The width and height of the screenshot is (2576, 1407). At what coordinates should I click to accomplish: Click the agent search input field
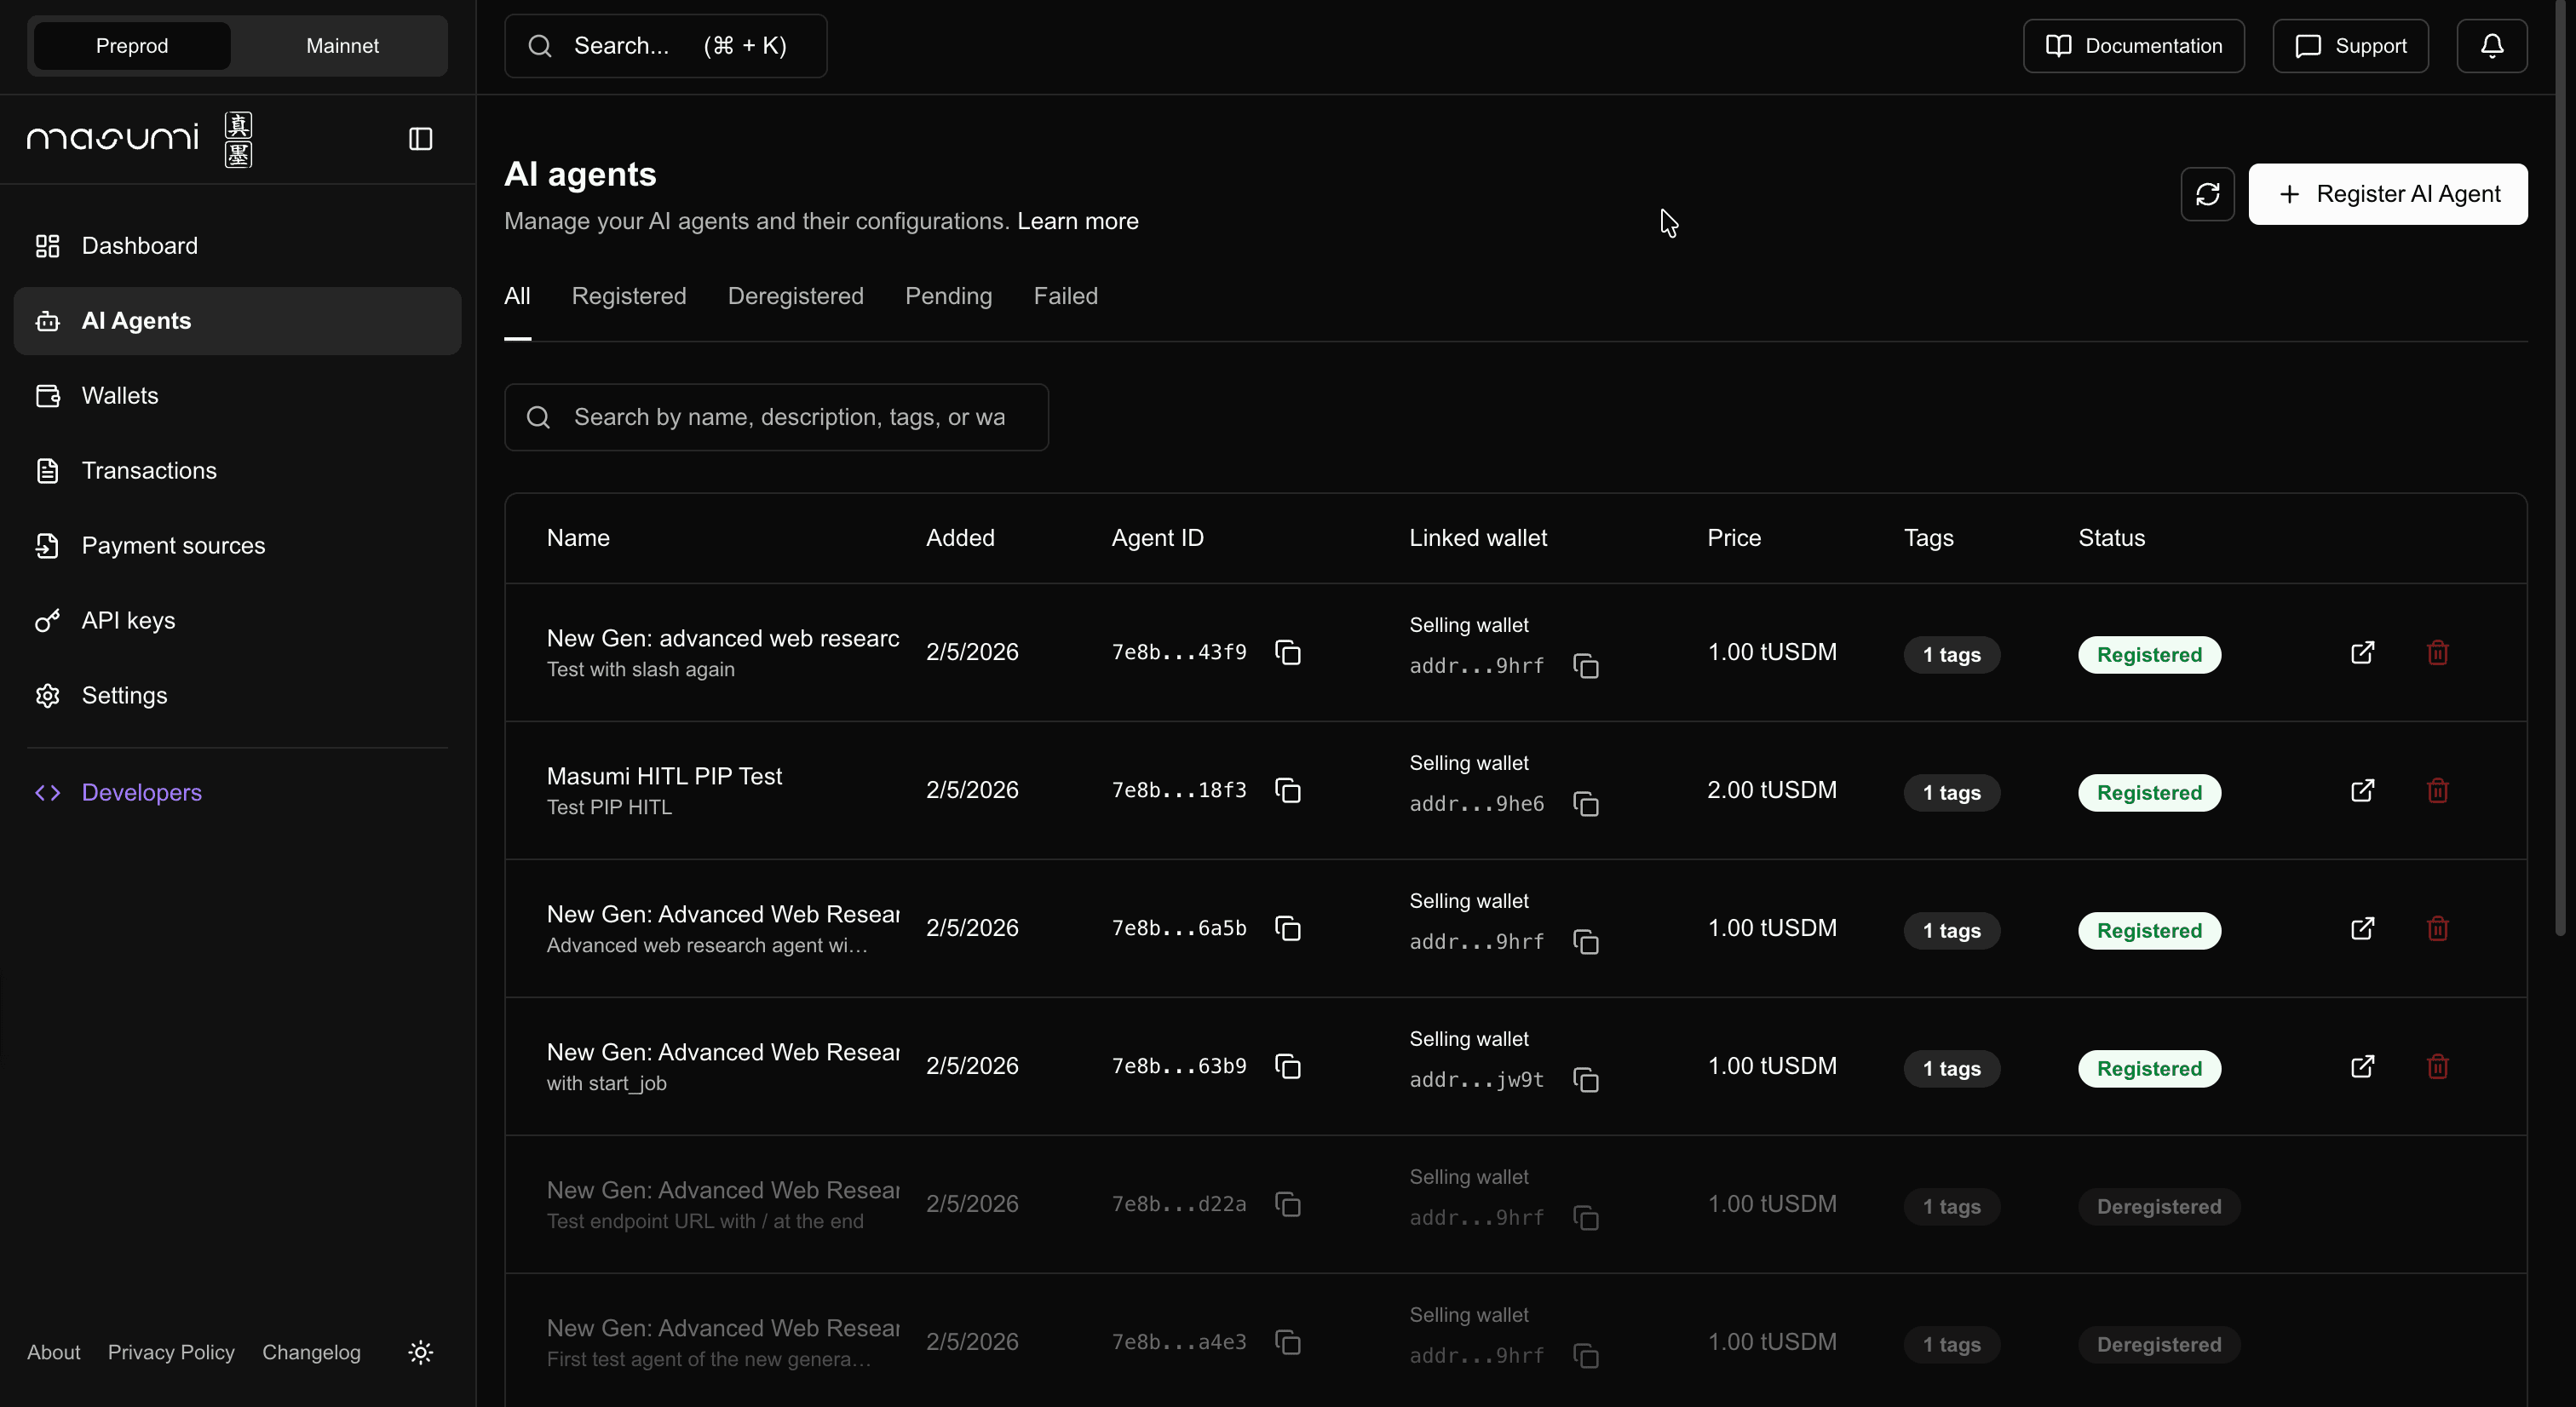(777, 417)
